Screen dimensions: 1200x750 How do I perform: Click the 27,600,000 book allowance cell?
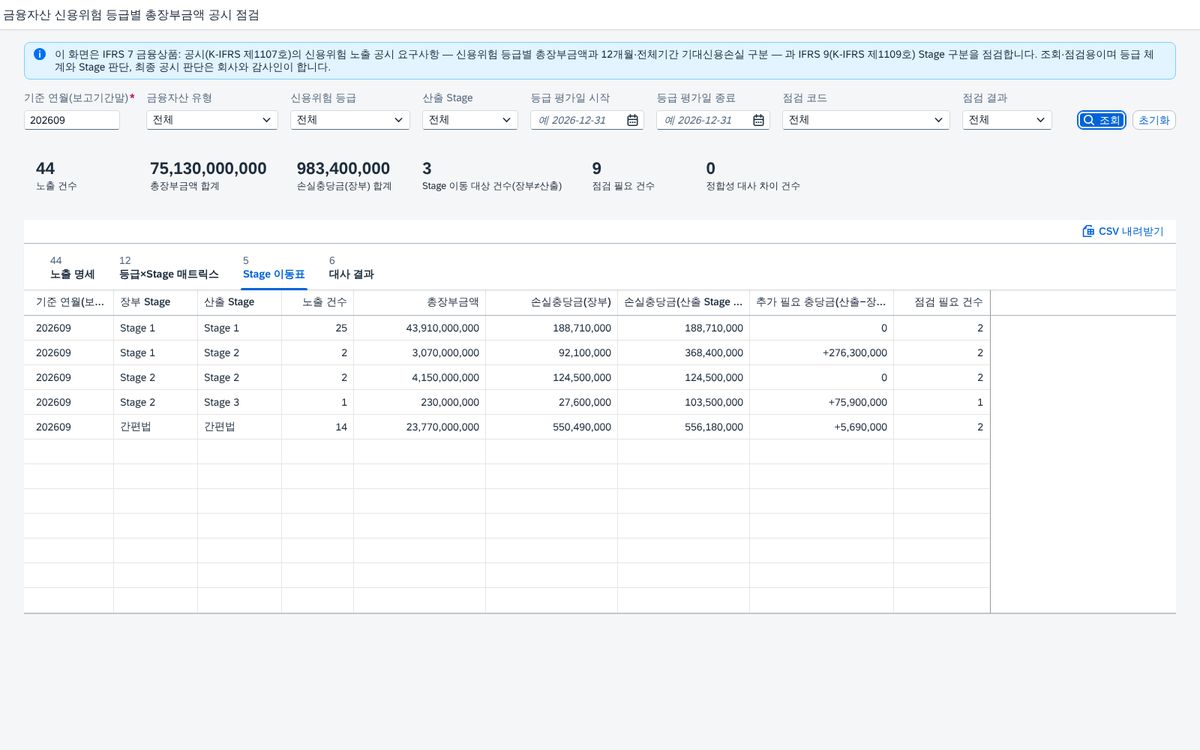[x=551, y=402]
